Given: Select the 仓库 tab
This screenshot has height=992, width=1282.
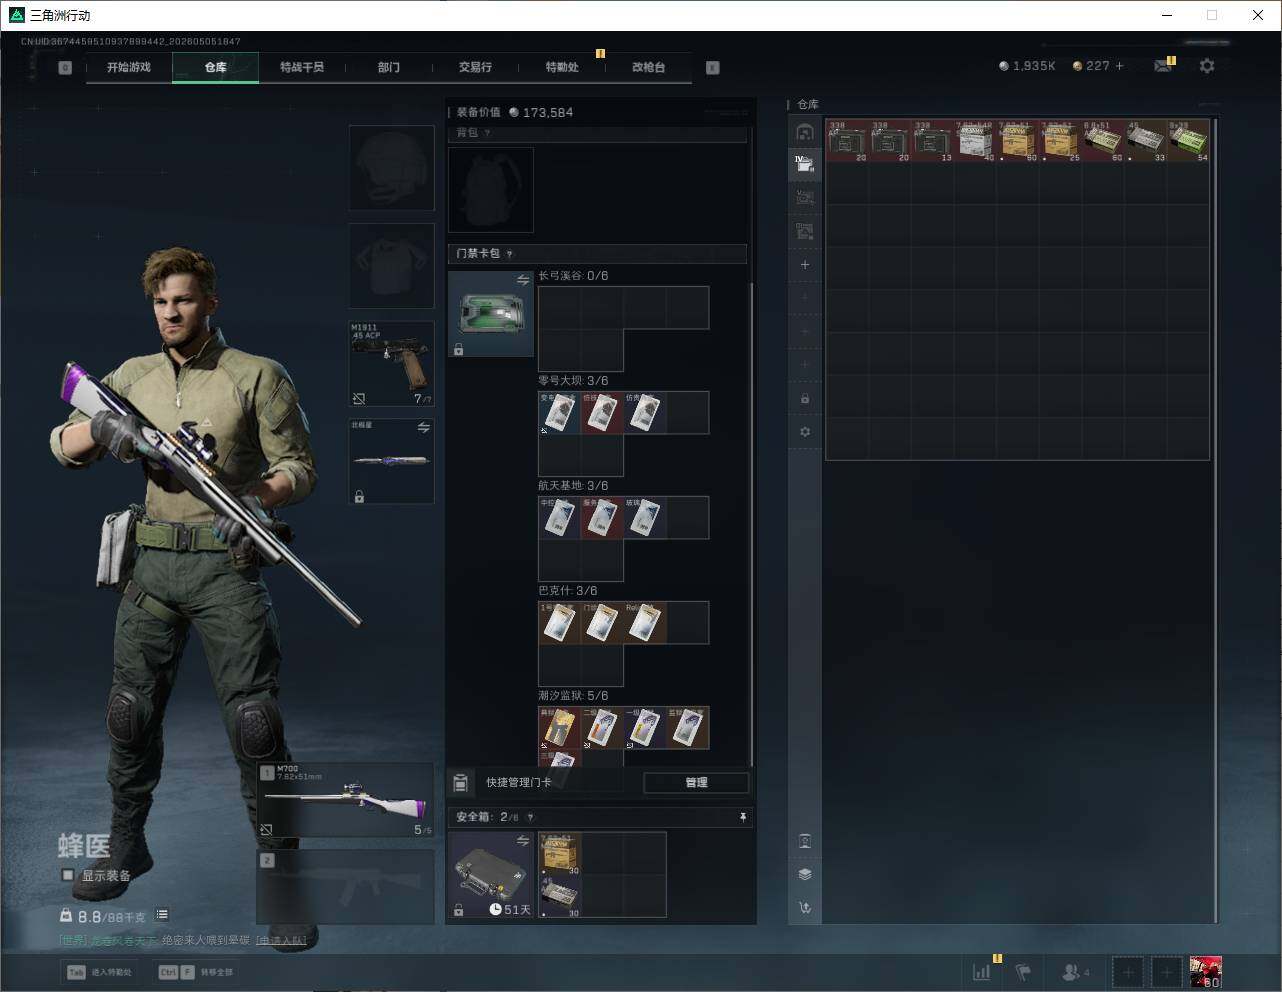Looking at the screenshot, I should coord(216,67).
